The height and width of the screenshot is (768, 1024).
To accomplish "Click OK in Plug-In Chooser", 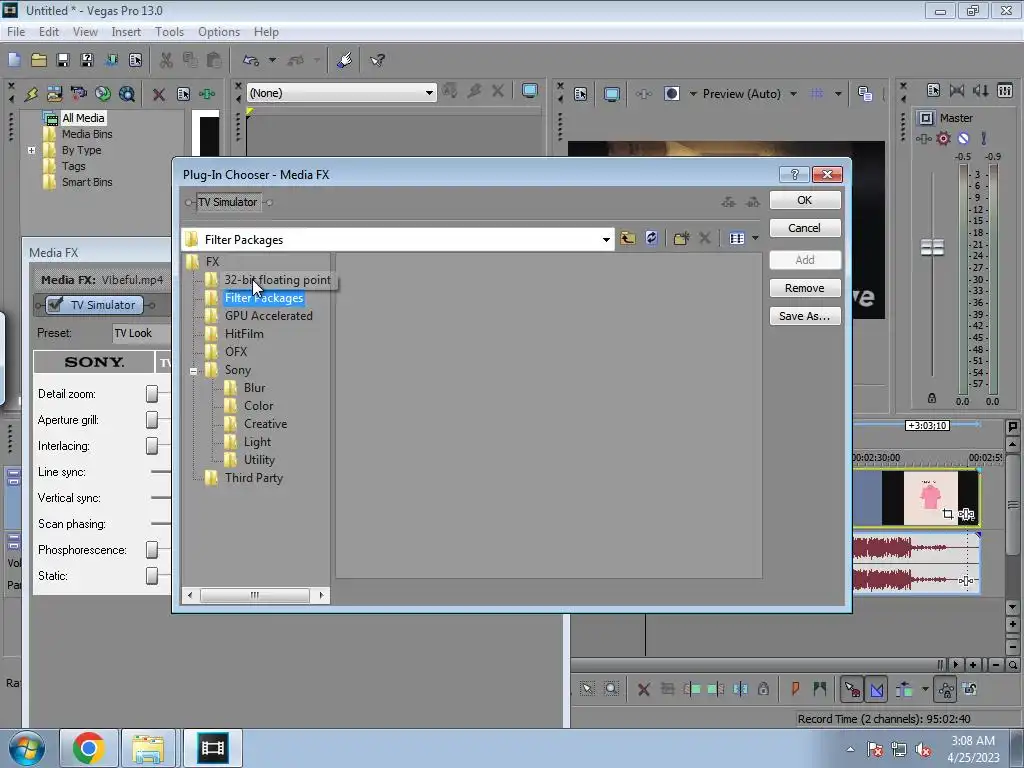I will point(805,200).
